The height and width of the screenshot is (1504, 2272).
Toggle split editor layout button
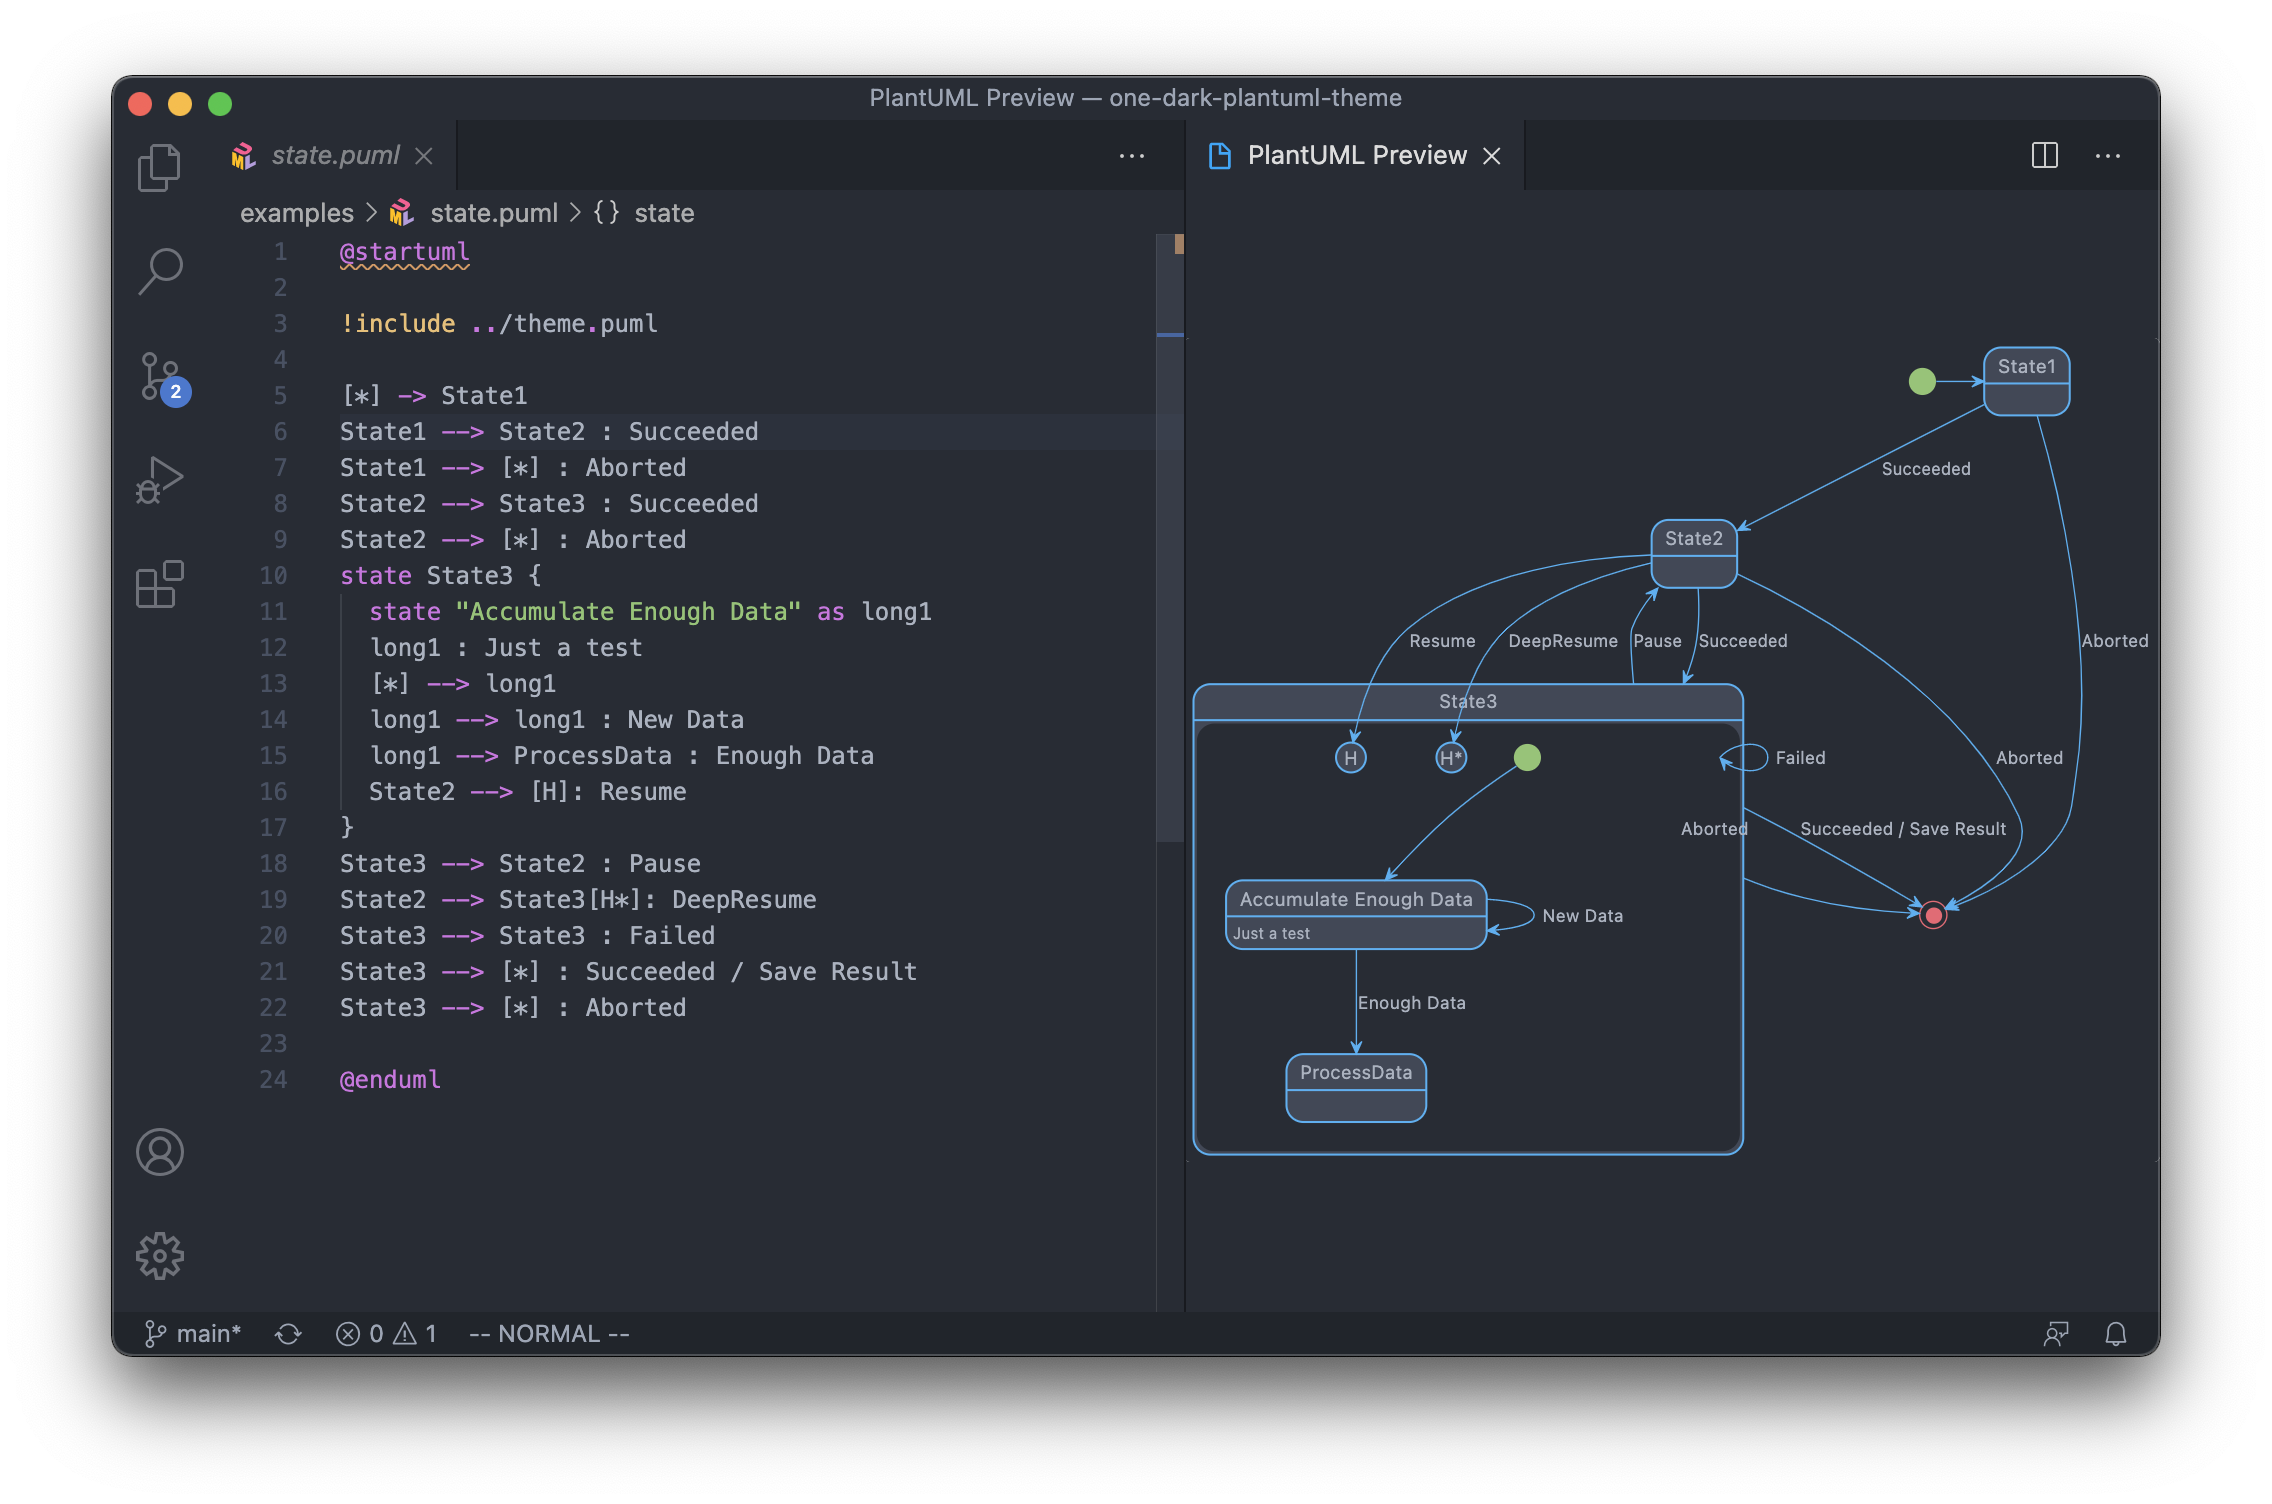2045,153
